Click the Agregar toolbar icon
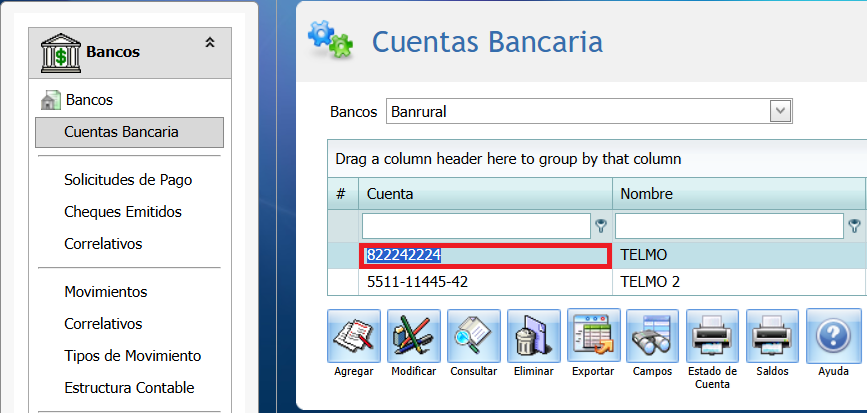 pos(354,336)
